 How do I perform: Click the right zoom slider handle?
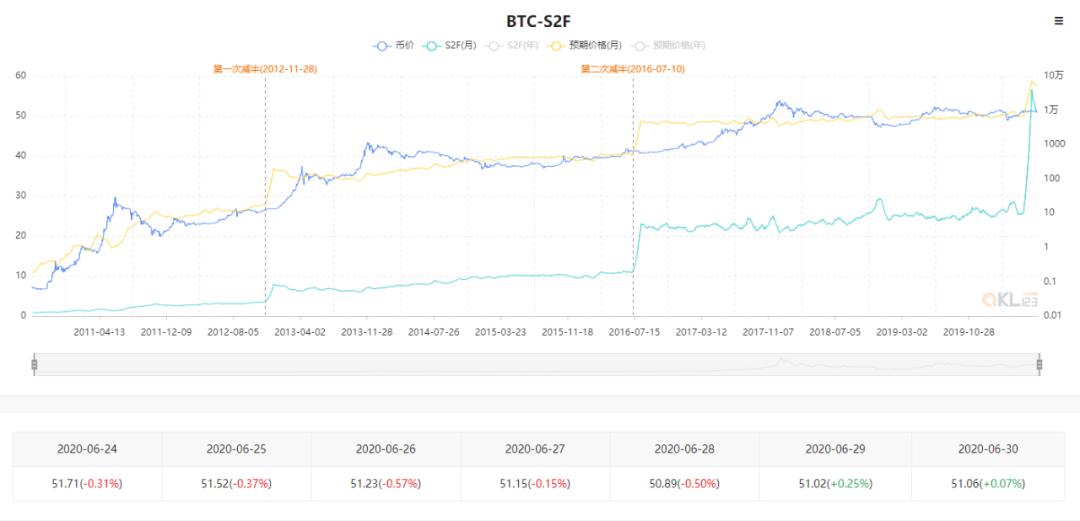tap(1041, 364)
